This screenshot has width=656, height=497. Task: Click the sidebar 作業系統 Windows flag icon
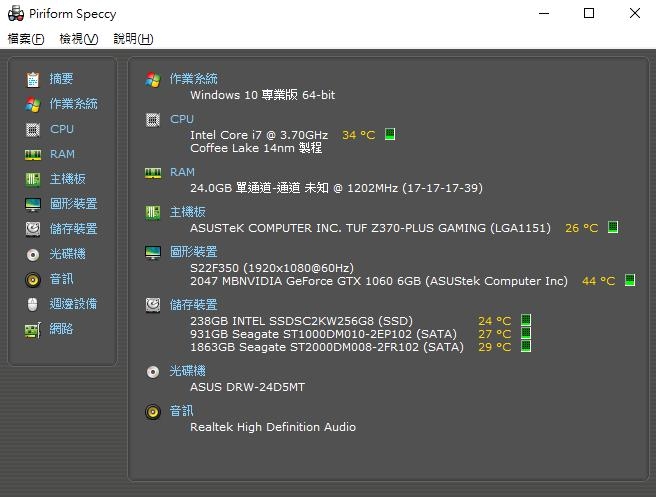click(33, 105)
